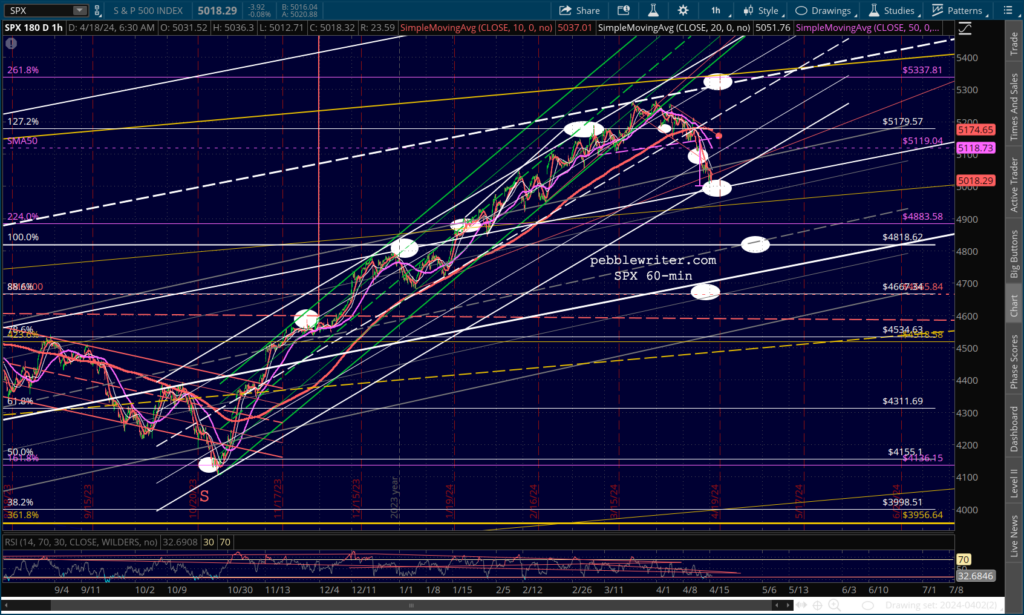Click the candlestick Style icon
The image size is (1024, 615).
pos(748,10)
